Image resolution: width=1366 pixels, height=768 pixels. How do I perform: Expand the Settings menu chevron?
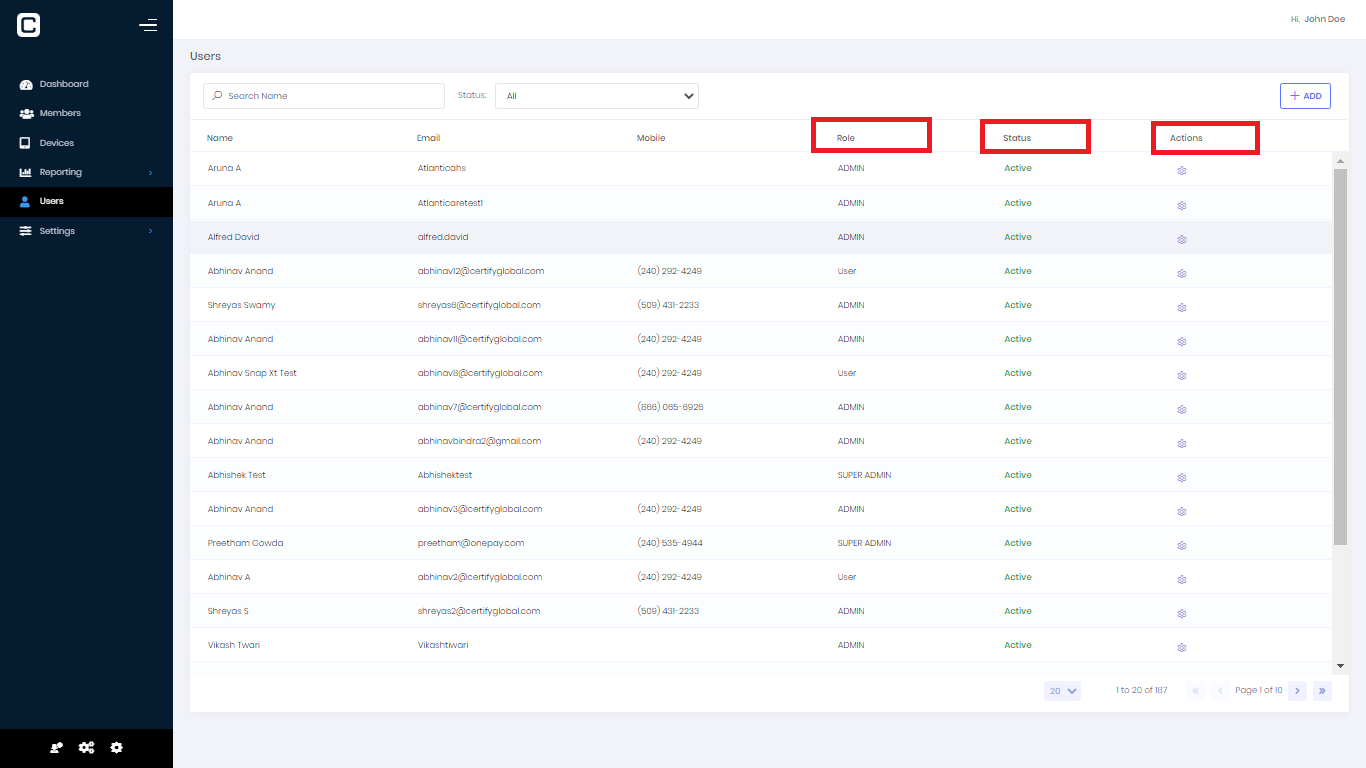point(151,231)
